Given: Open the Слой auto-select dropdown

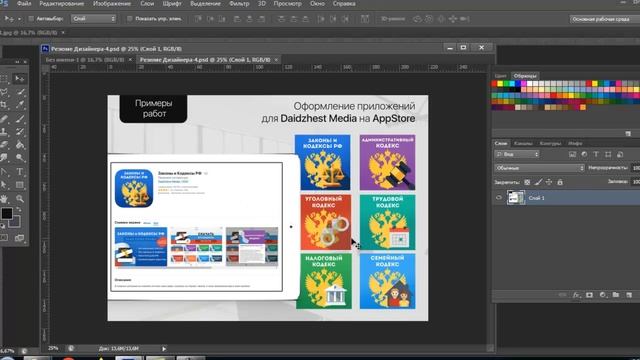Looking at the screenshot, I should click(x=94, y=19).
